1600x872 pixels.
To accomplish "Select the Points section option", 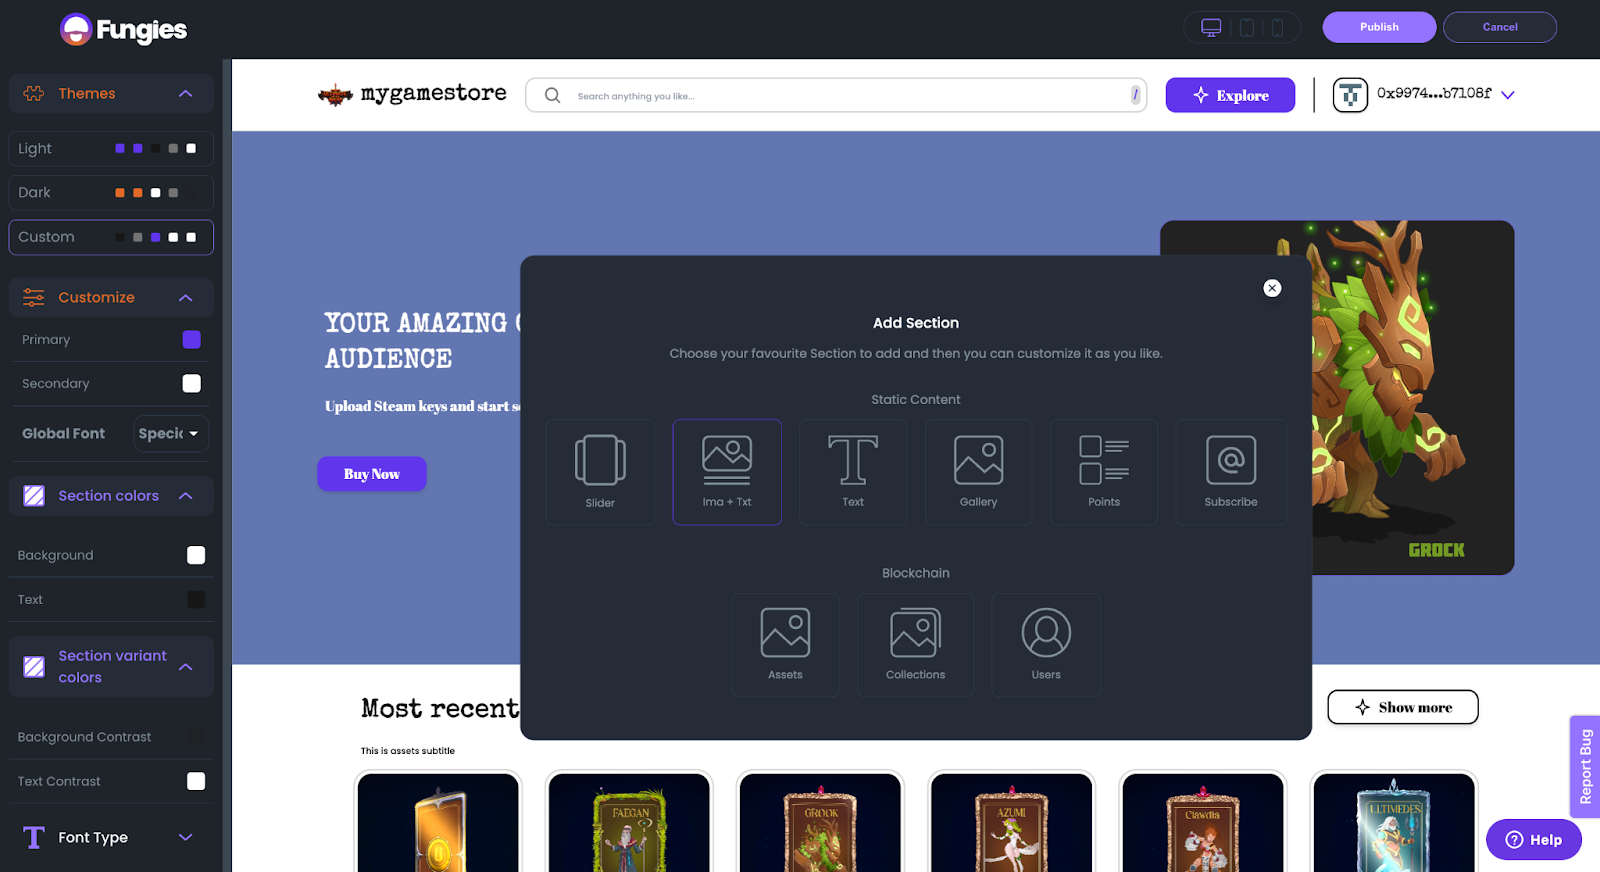I will point(1104,471).
